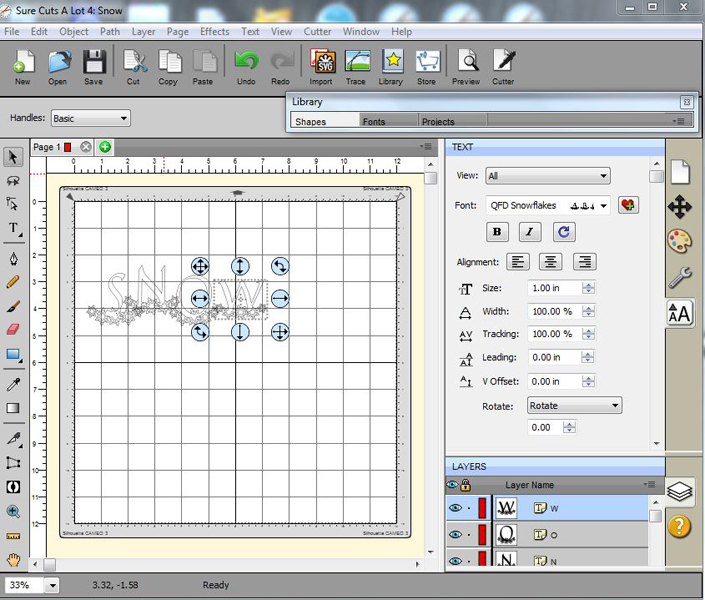
Task: Open the Effects menu
Action: [214, 31]
